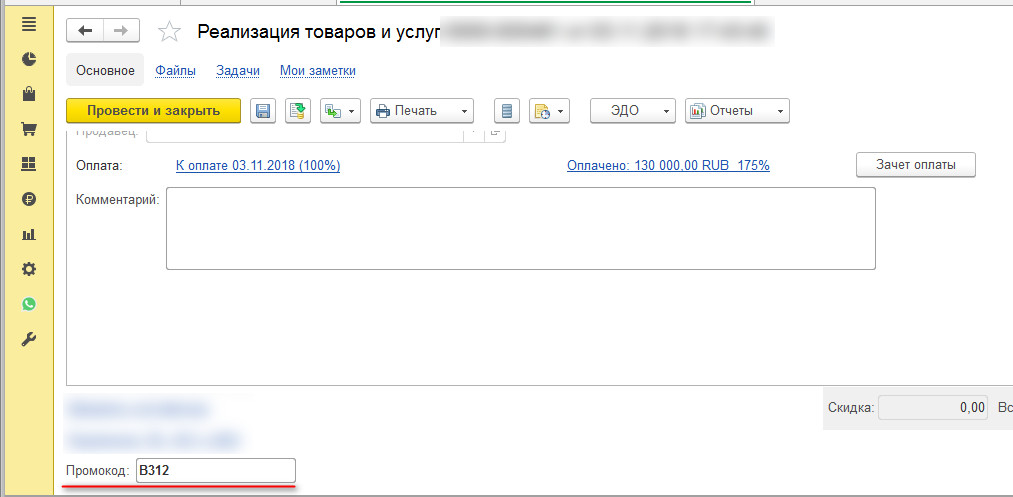Open the Мои заметки tab

pos(317,70)
